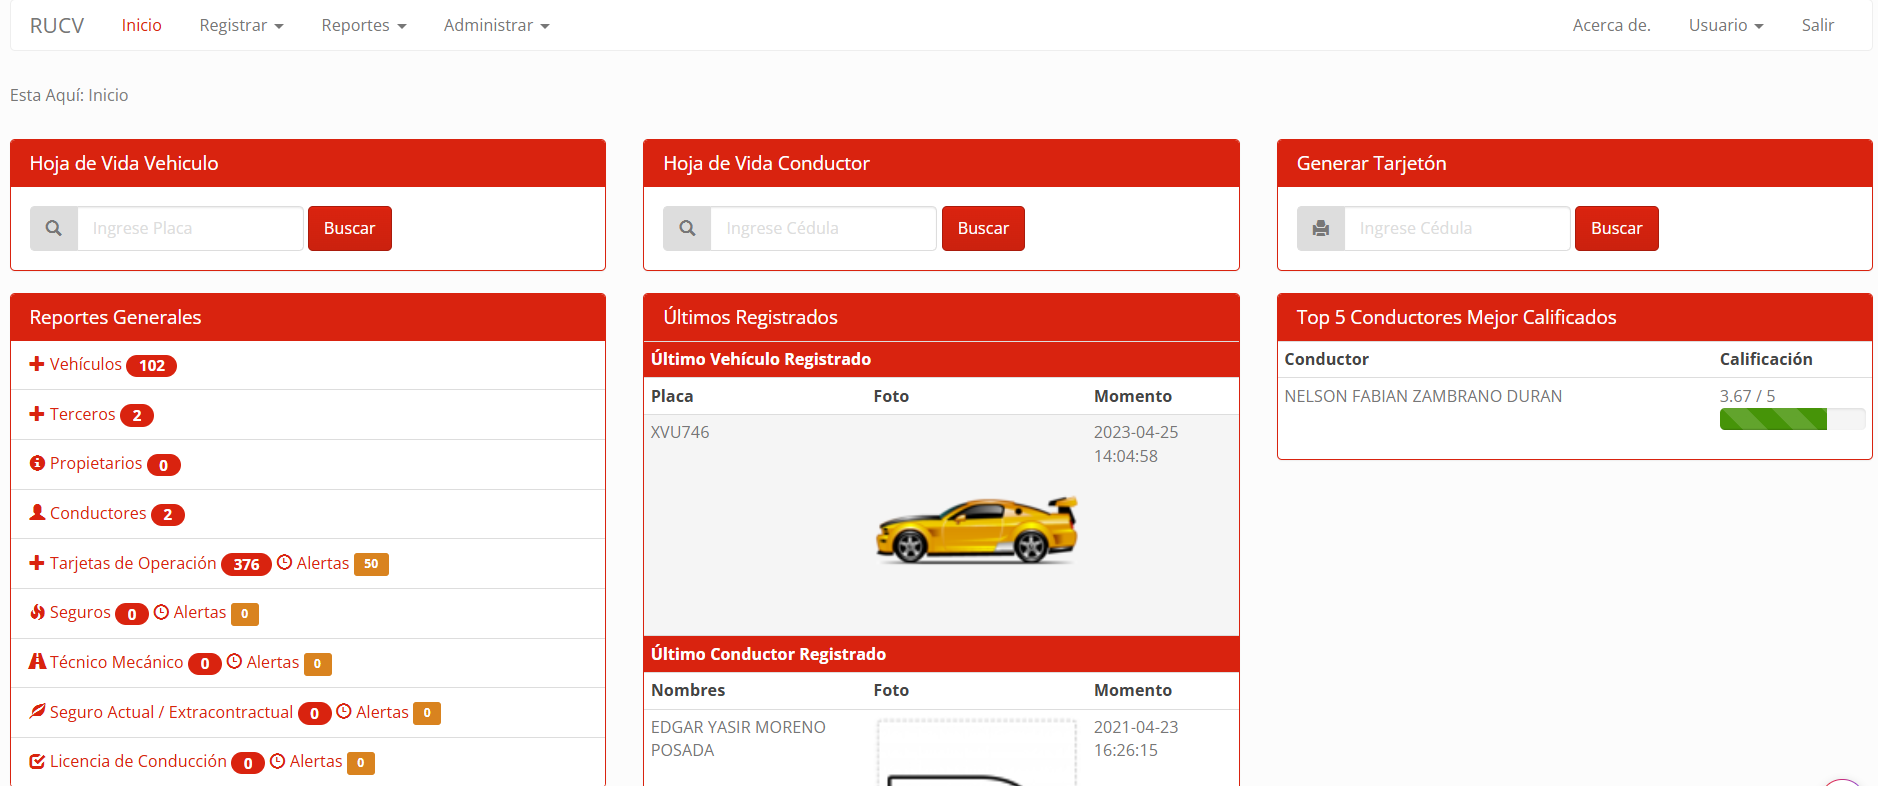Click the 2023-04-25 14:04:58 timestamp
1878x786 pixels.
[x=1136, y=444]
